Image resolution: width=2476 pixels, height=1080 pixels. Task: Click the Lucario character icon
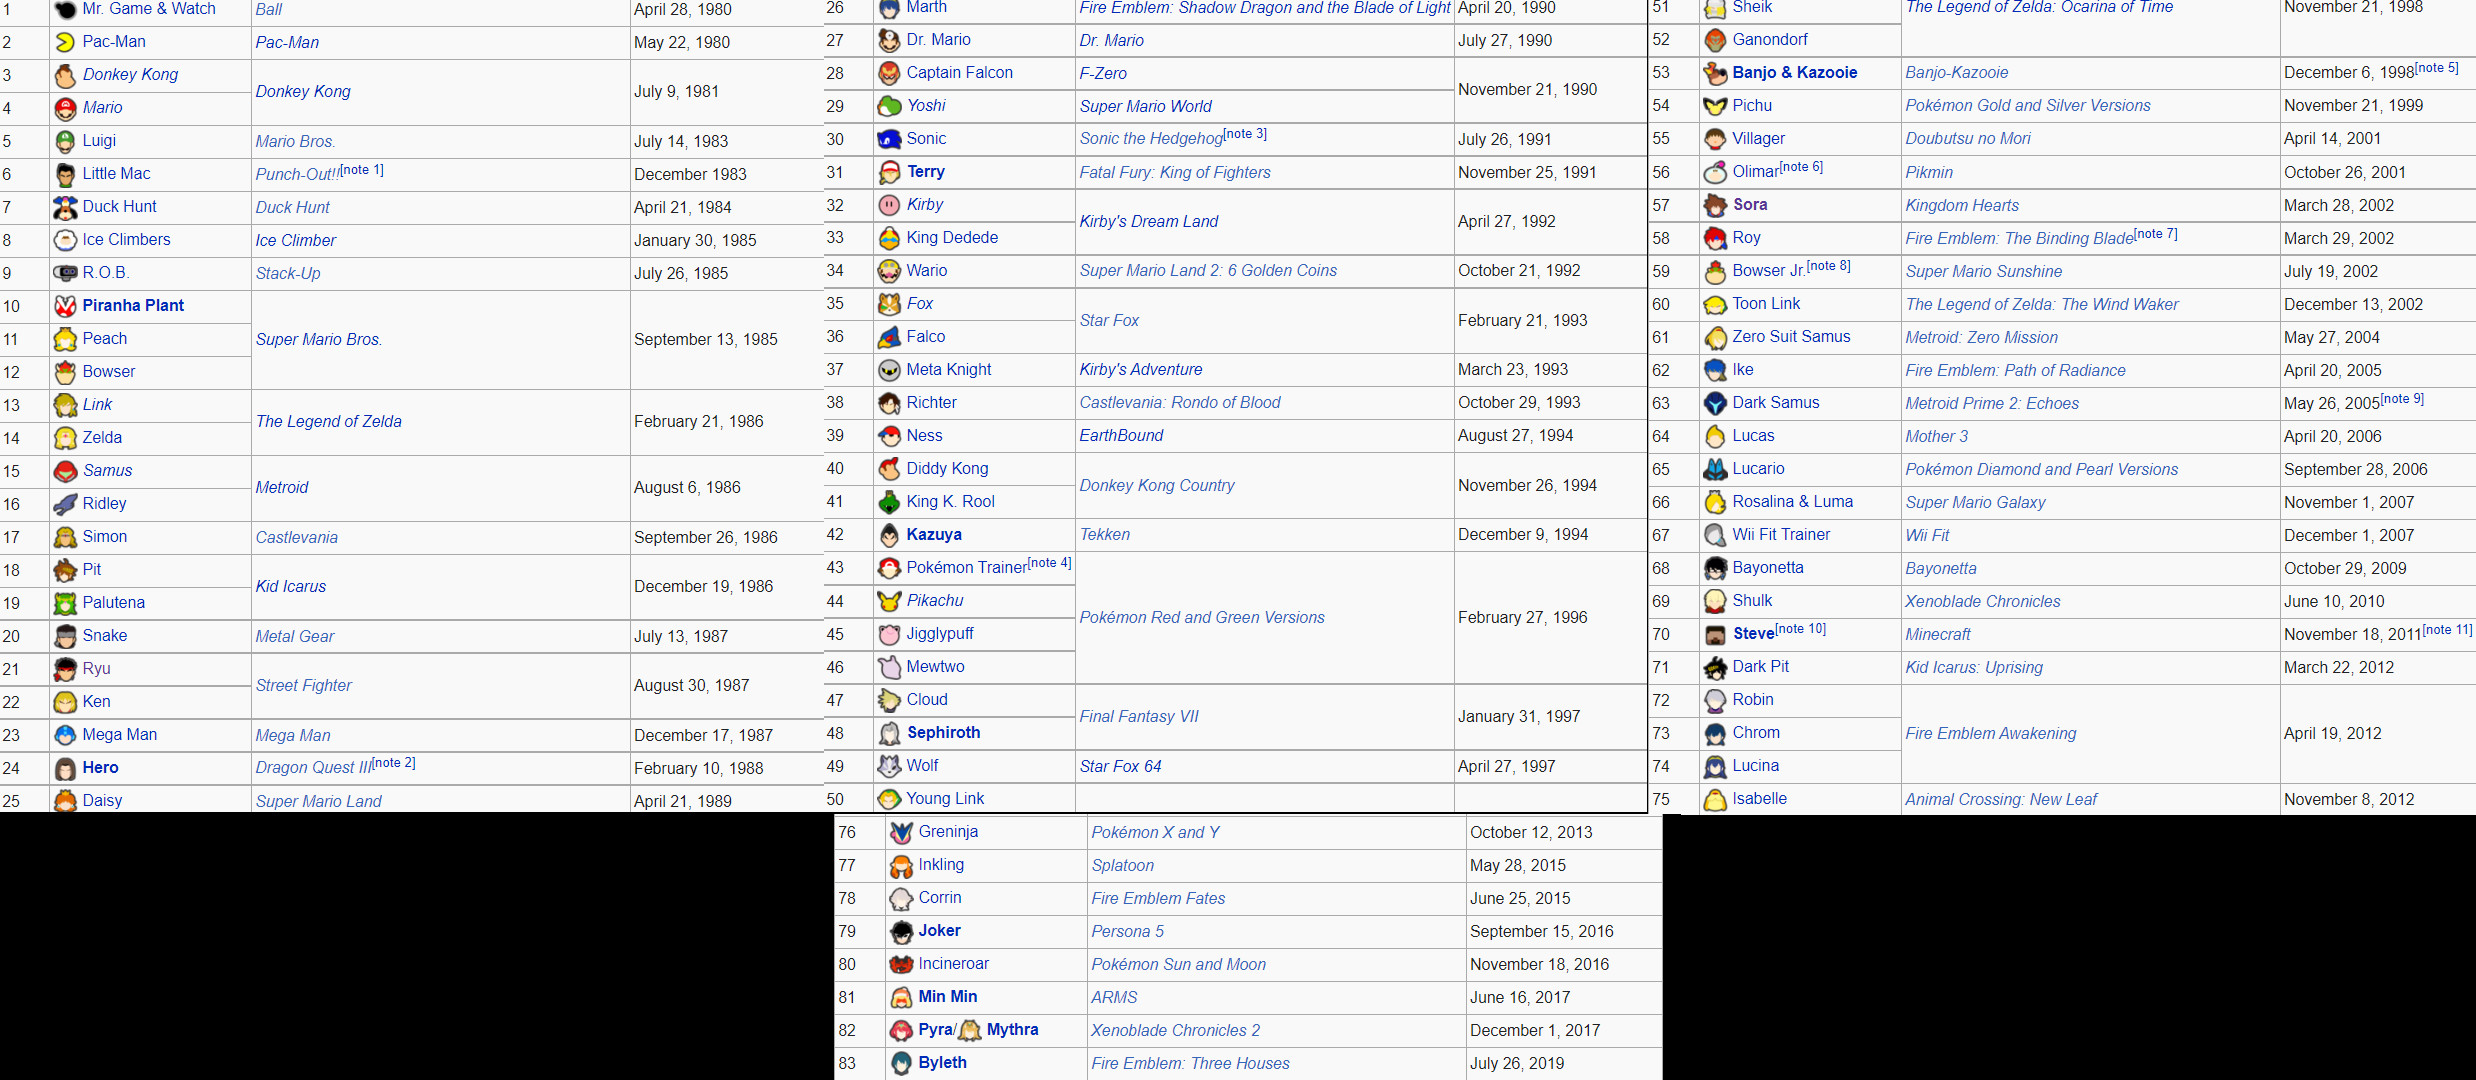click(1715, 469)
